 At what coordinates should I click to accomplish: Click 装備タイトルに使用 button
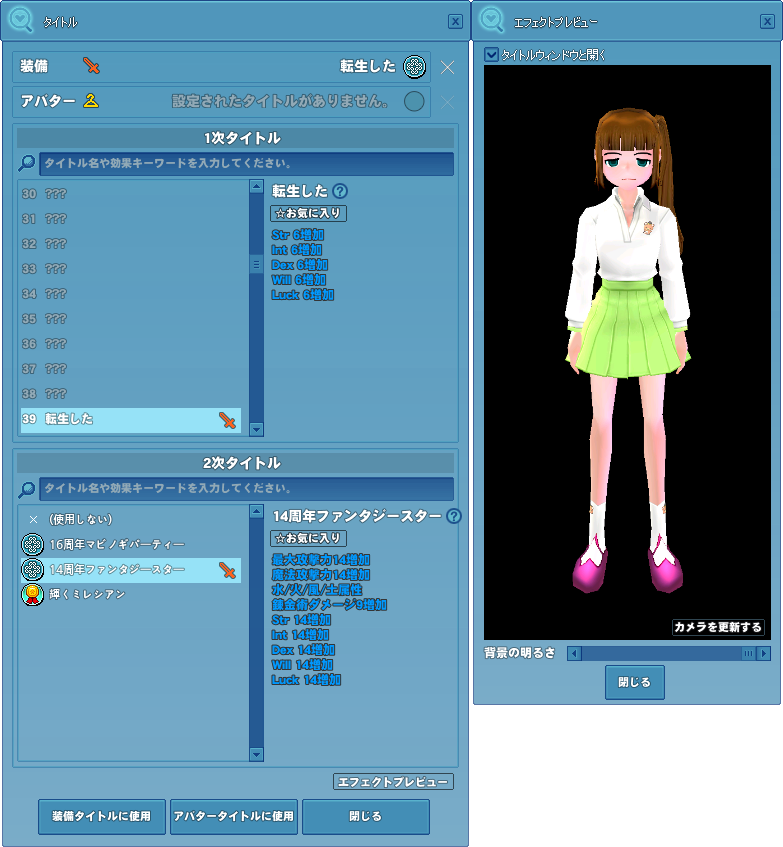point(102,816)
